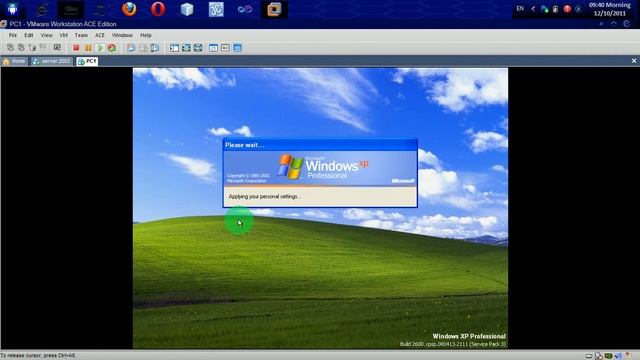Image resolution: width=640 pixels, height=360 pixels.
Task: Click the green Power On play icon
Action: click(100, 48)
